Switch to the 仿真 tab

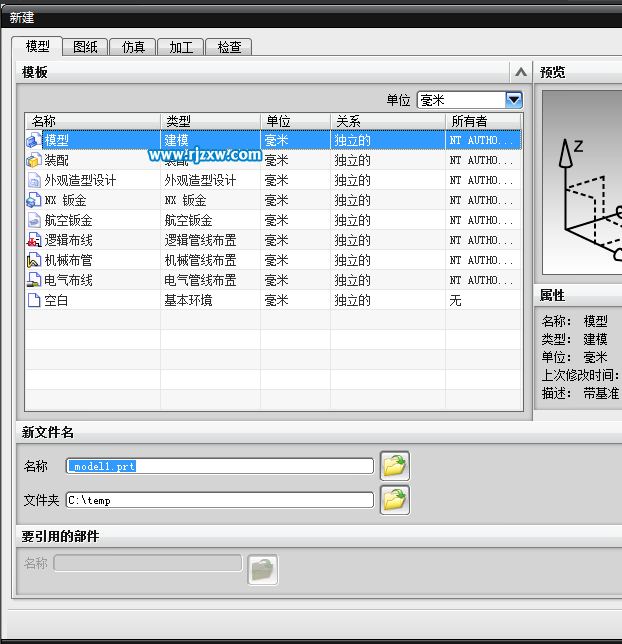tap(133, 47)
